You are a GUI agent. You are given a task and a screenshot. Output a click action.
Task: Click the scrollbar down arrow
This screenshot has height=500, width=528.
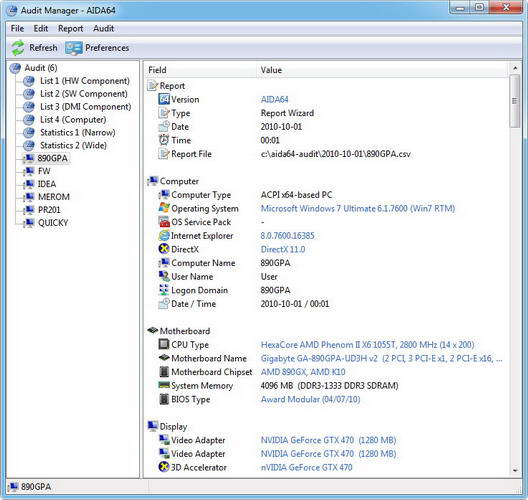(x=515, y=470)
